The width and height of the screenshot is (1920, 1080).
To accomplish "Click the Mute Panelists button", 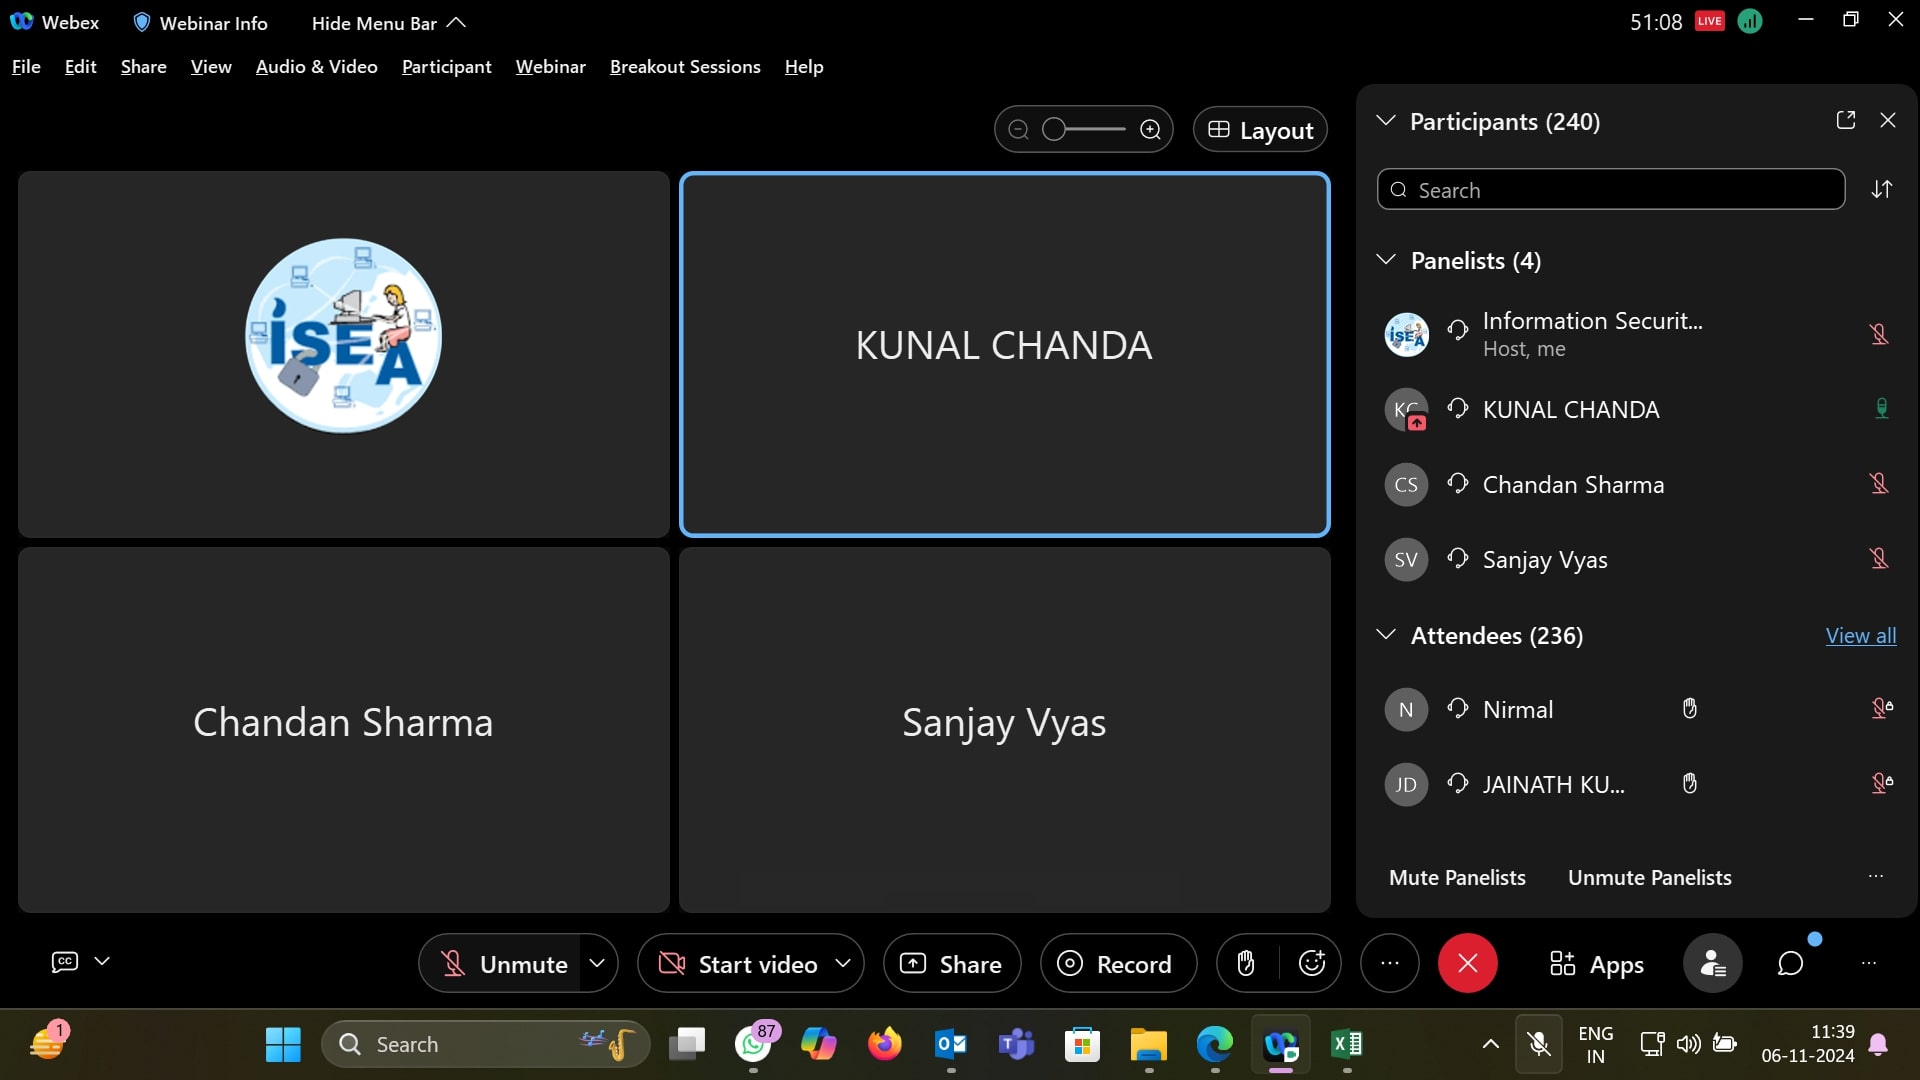I will (1457, 877).
